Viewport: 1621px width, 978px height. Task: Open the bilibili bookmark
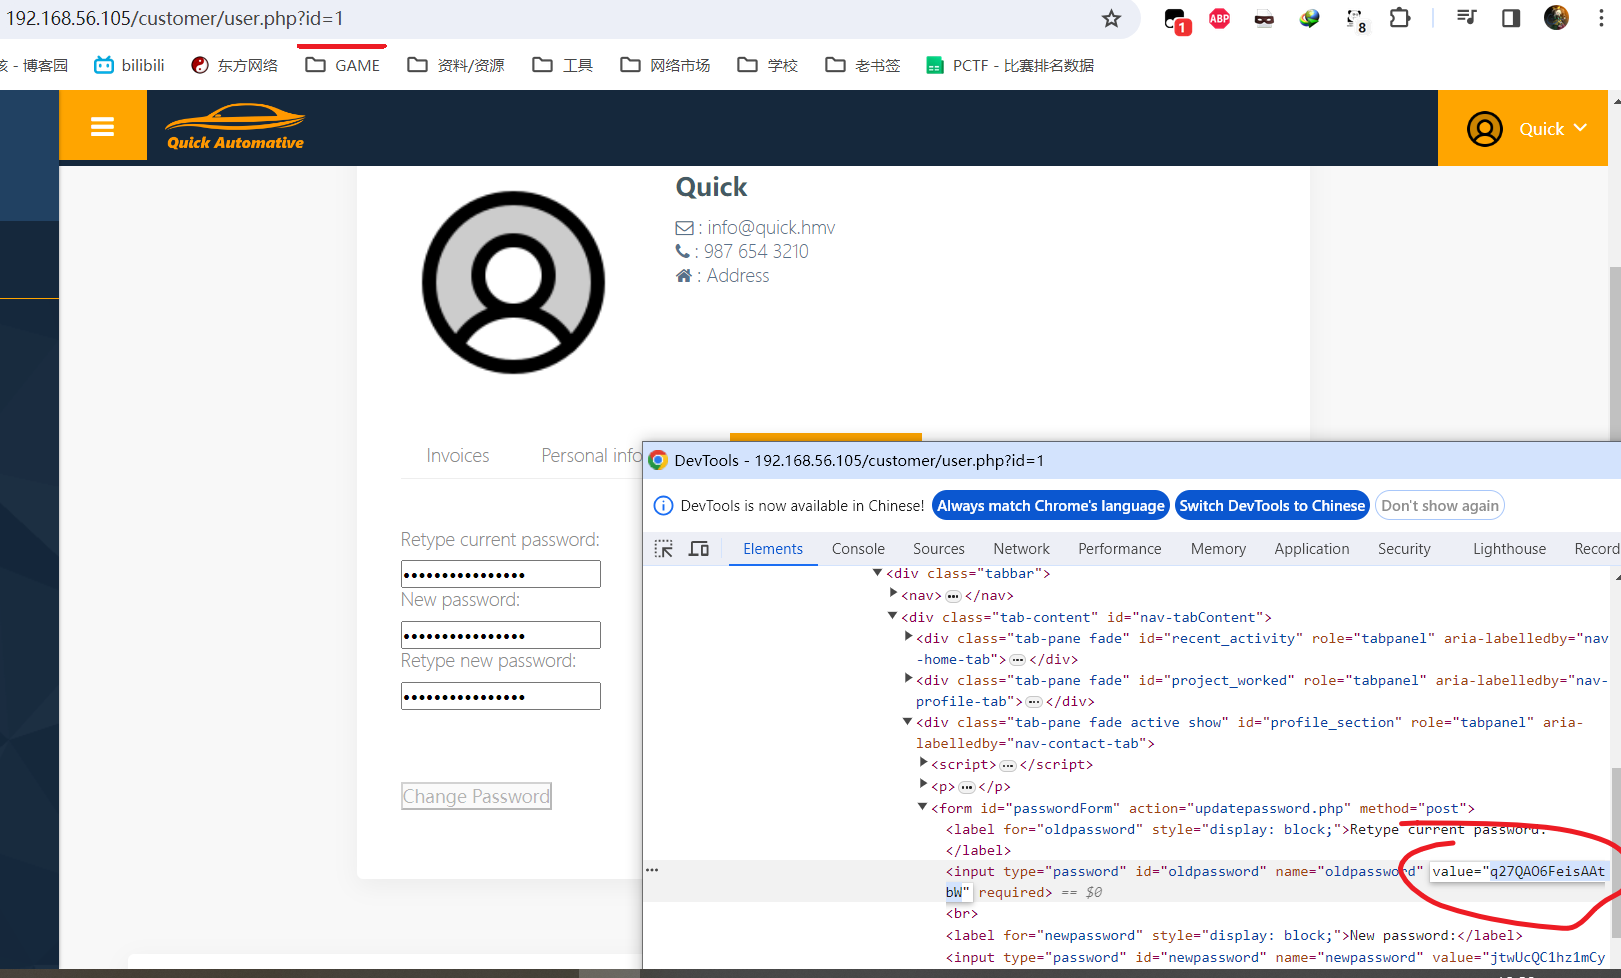coord(129,65)
